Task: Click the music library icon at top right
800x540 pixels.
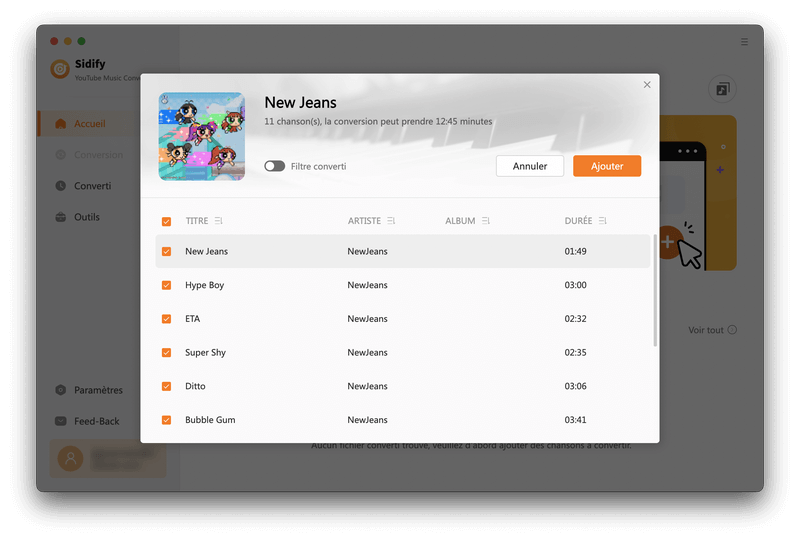Action: point(722,90)
